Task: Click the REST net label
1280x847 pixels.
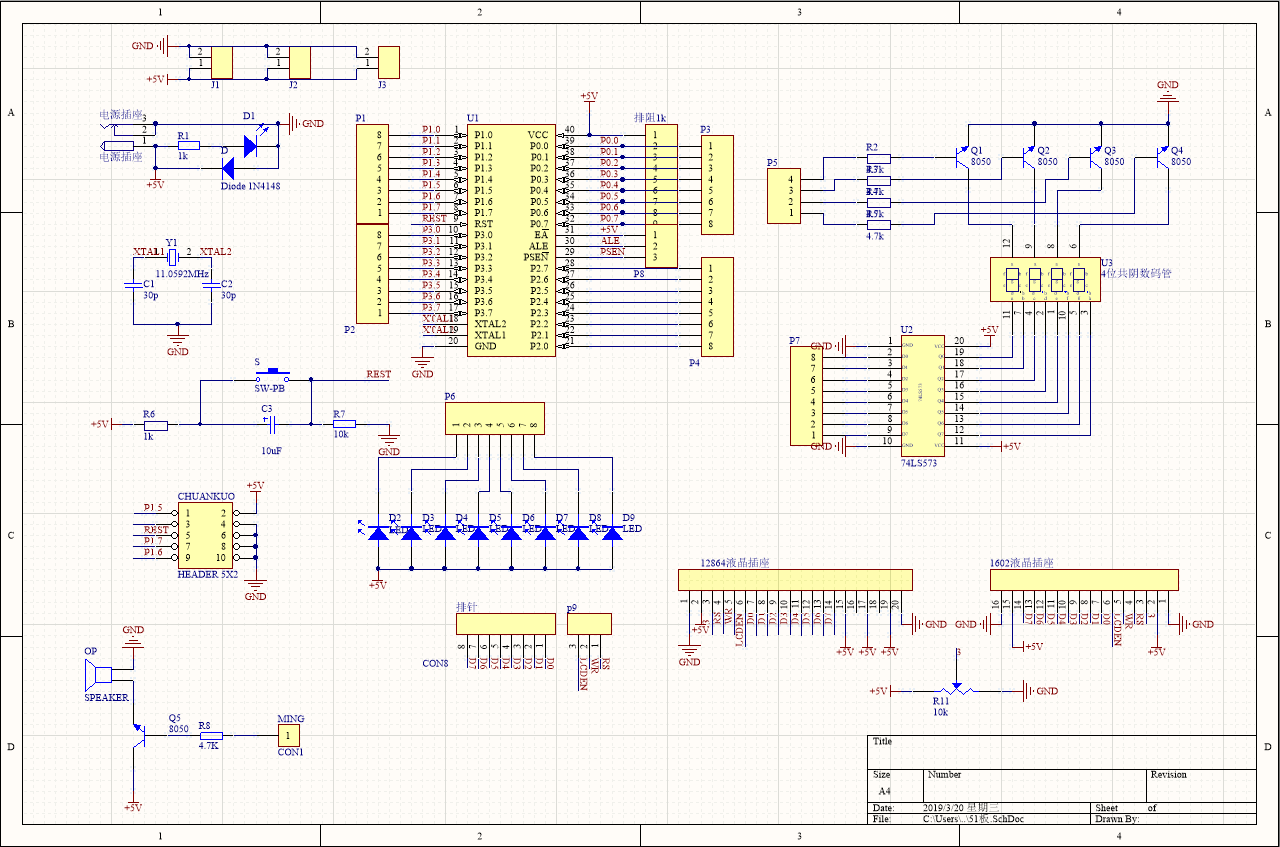Action: [379, 374]
